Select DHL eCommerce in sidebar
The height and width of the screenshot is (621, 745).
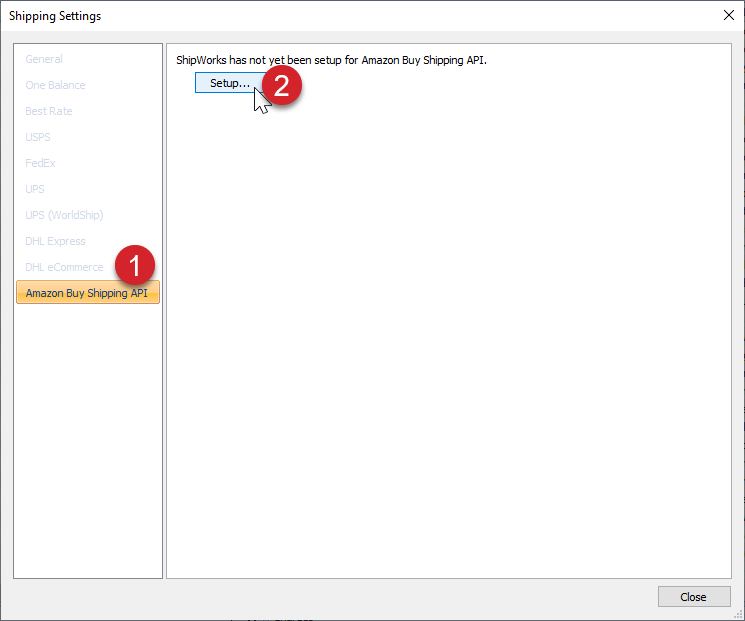64,267
